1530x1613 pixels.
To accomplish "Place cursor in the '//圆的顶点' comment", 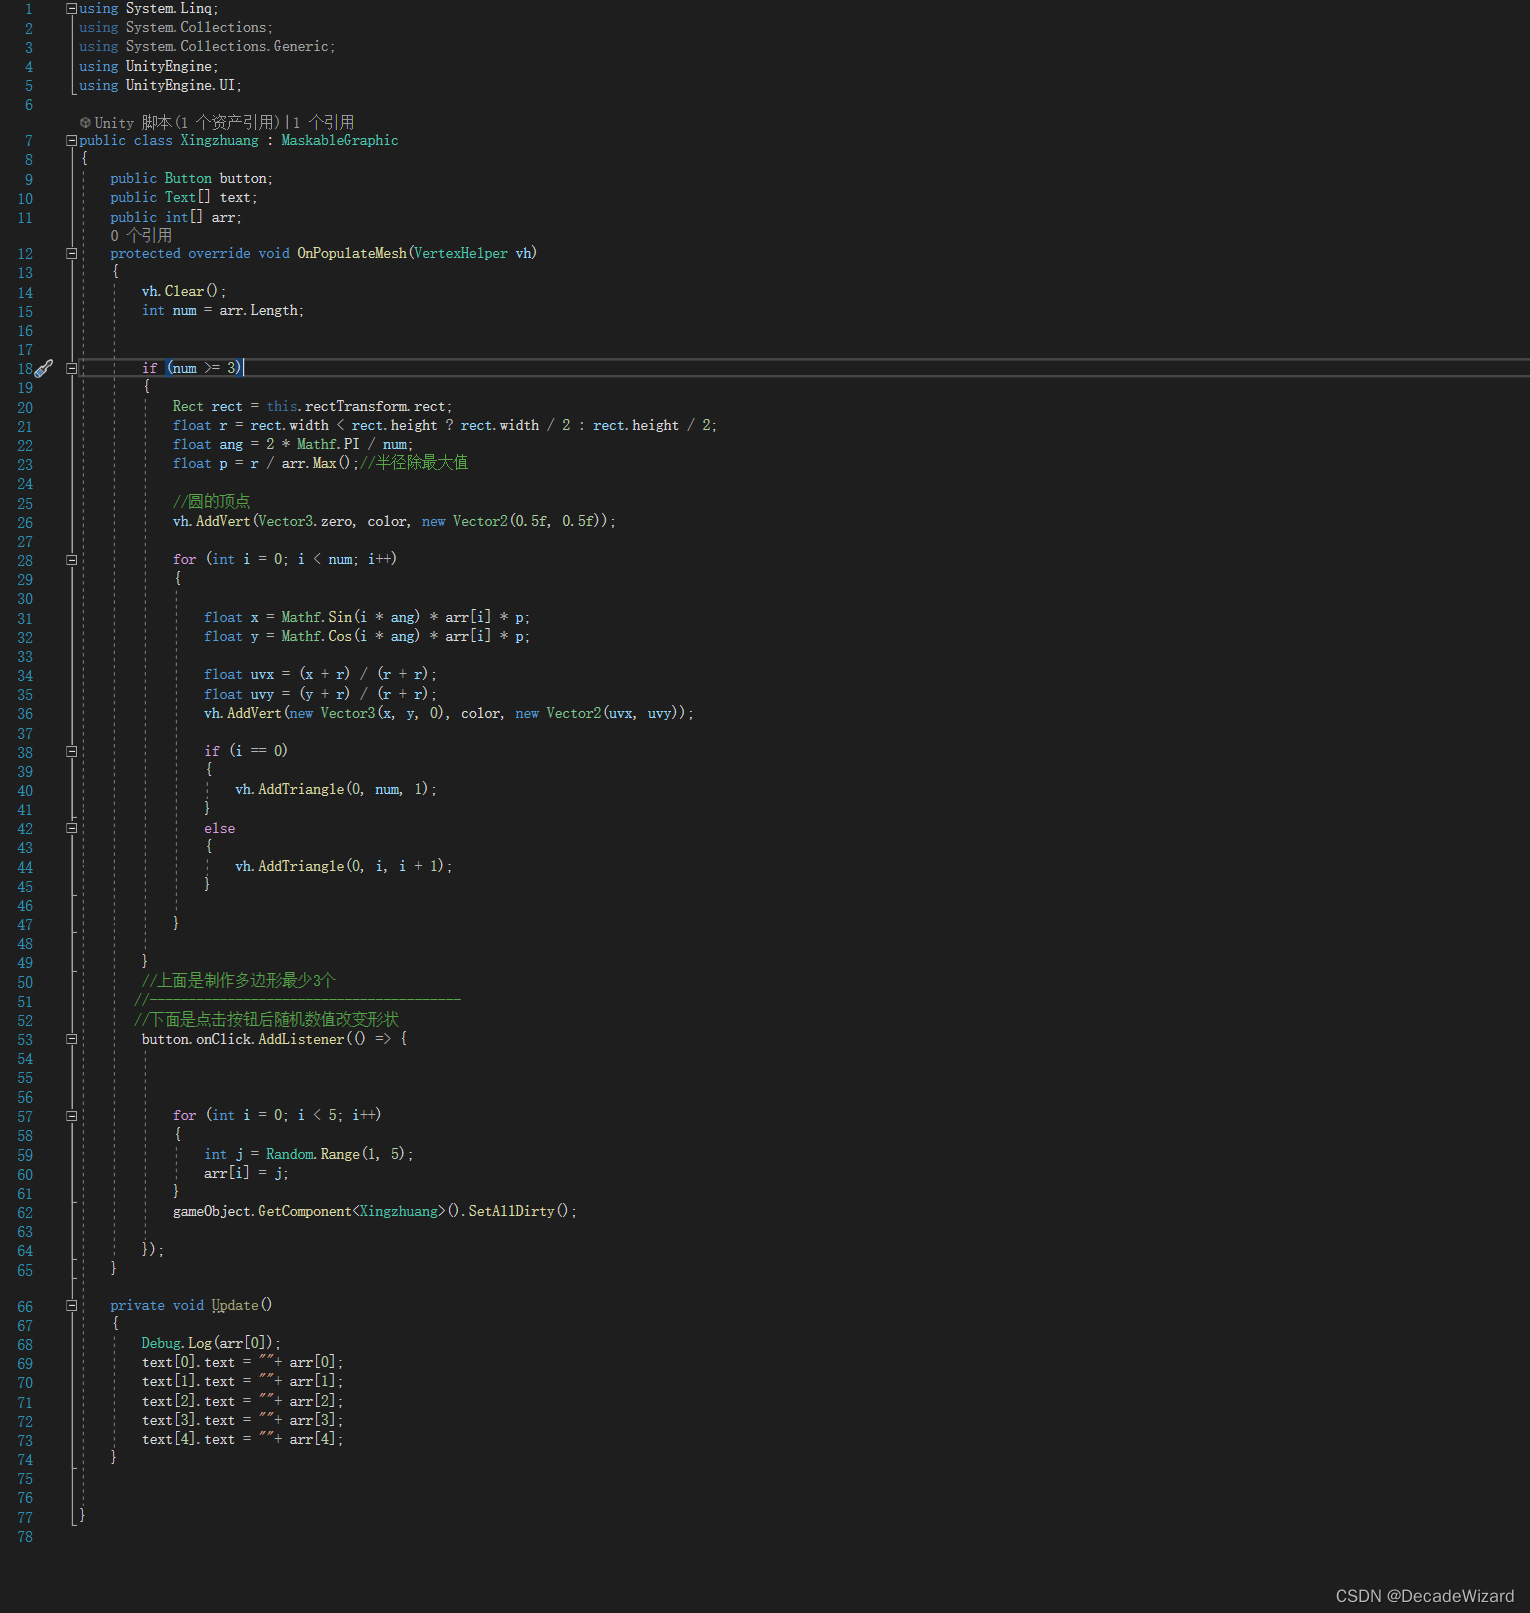I will pos(211,502).
